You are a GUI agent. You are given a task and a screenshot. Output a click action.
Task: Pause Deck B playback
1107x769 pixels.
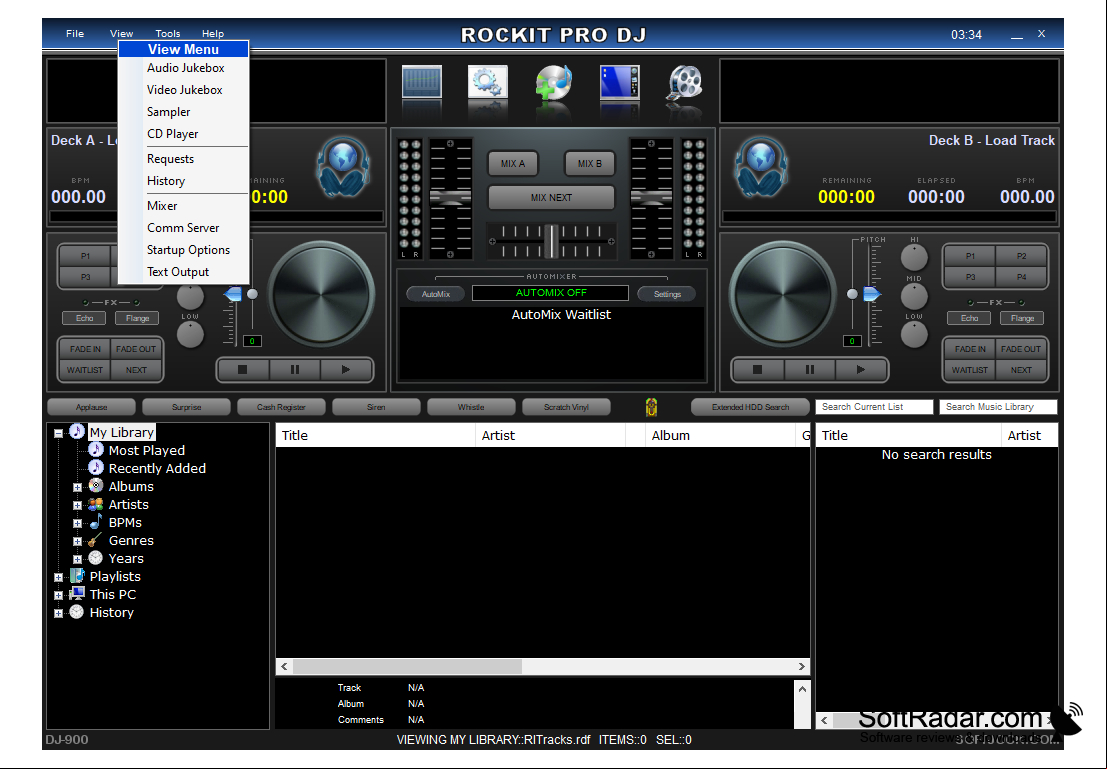810,369
